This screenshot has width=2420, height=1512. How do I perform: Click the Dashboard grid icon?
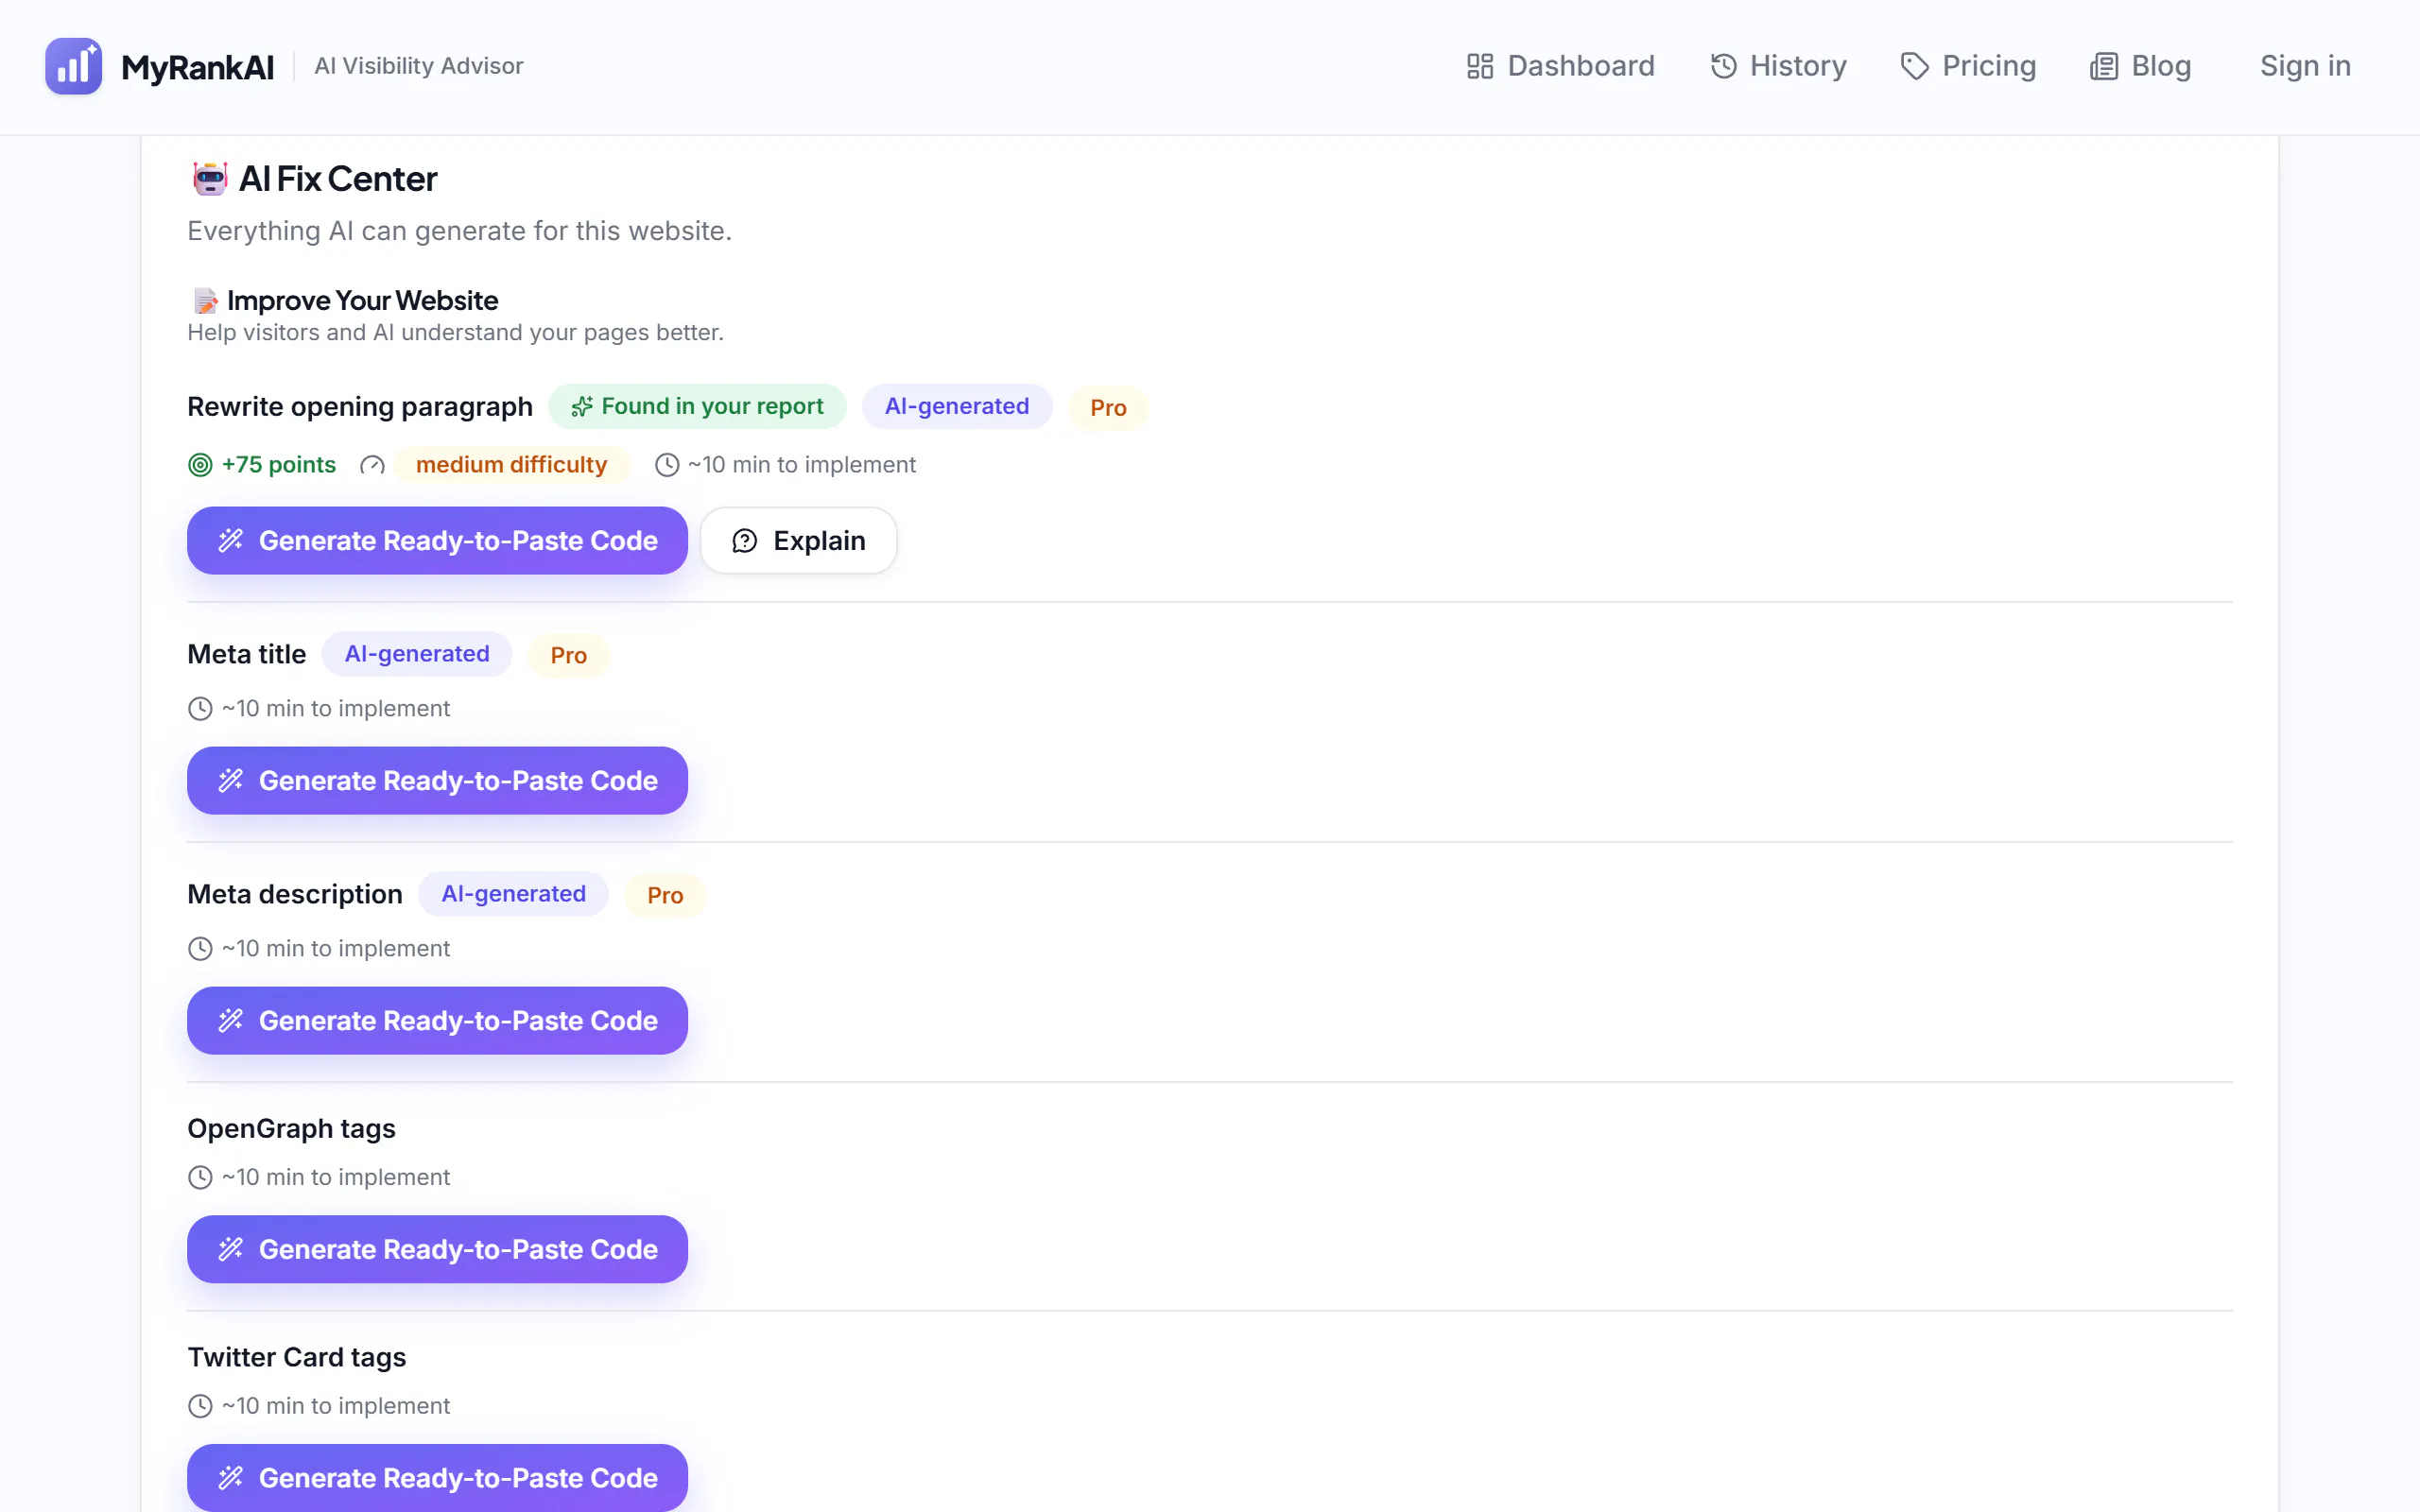pyautogui.click(x=1480, y=66)
